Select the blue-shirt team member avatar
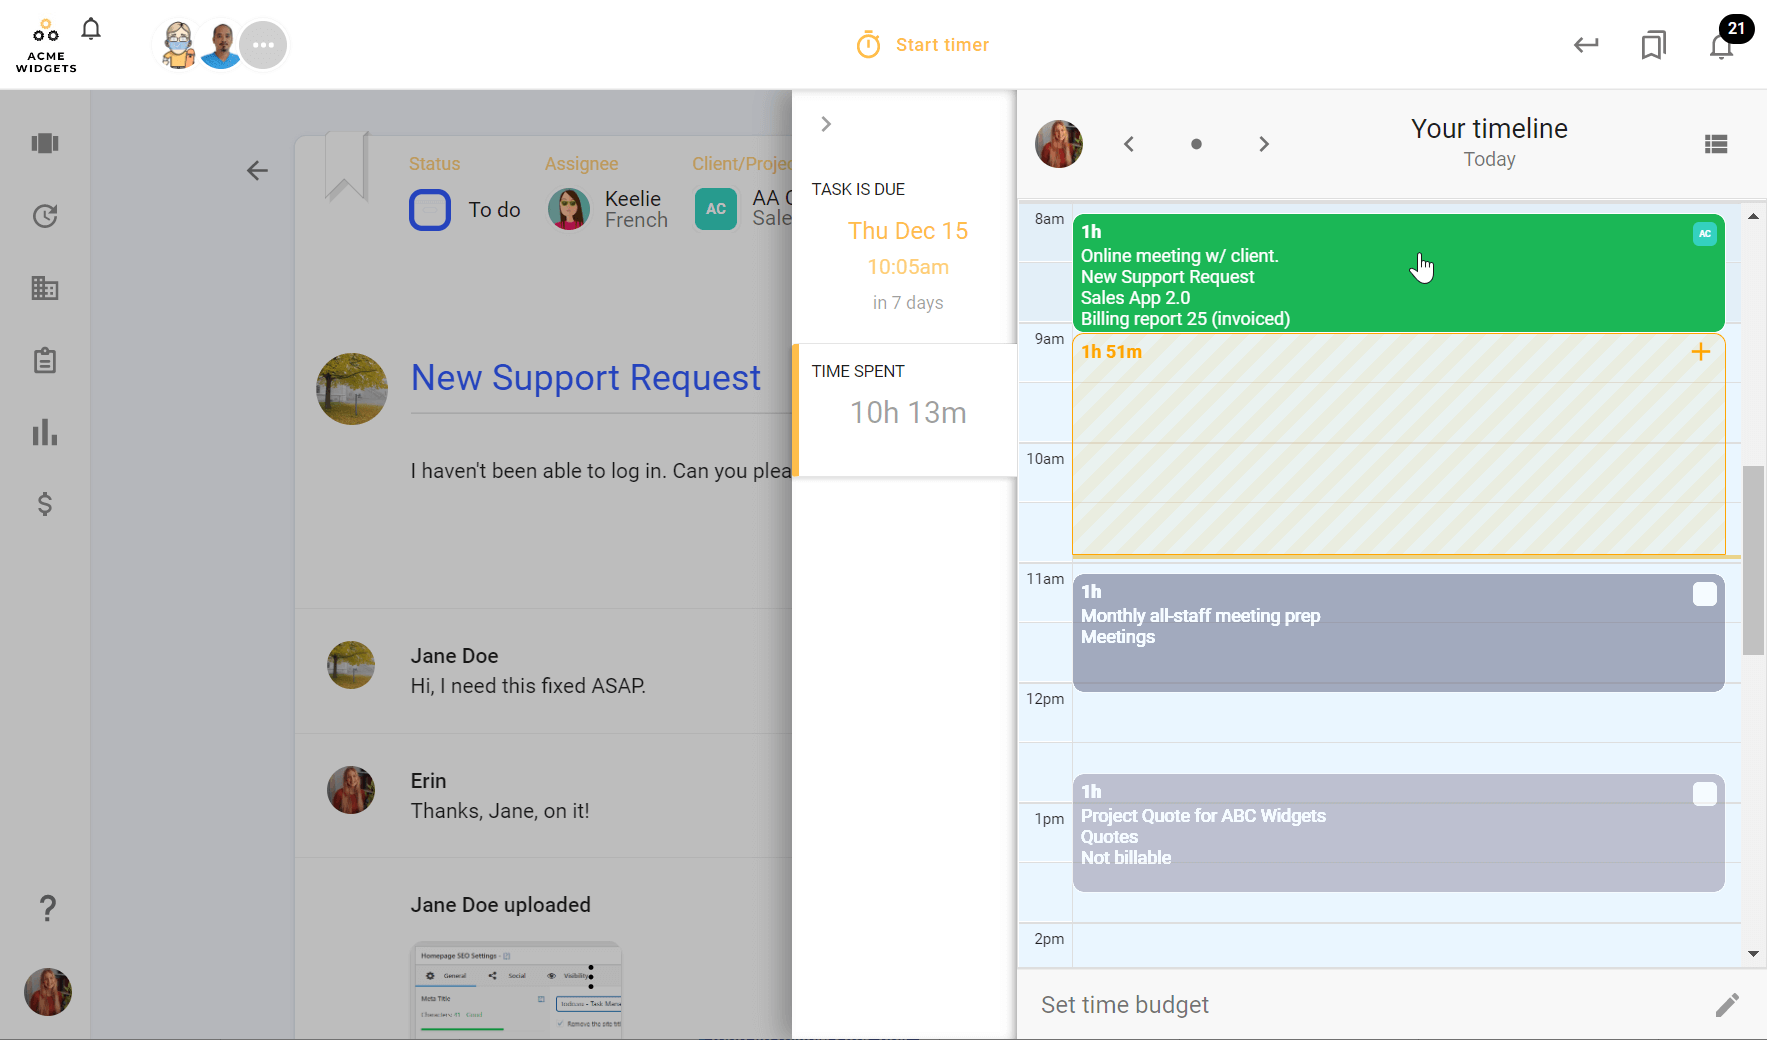 pos(221,45)
